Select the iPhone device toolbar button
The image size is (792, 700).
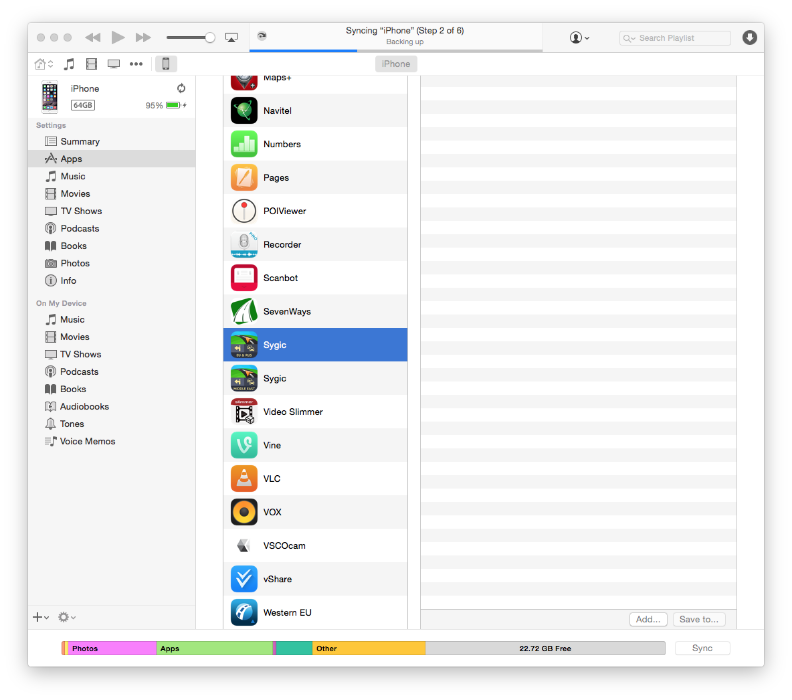click(165, 64)
